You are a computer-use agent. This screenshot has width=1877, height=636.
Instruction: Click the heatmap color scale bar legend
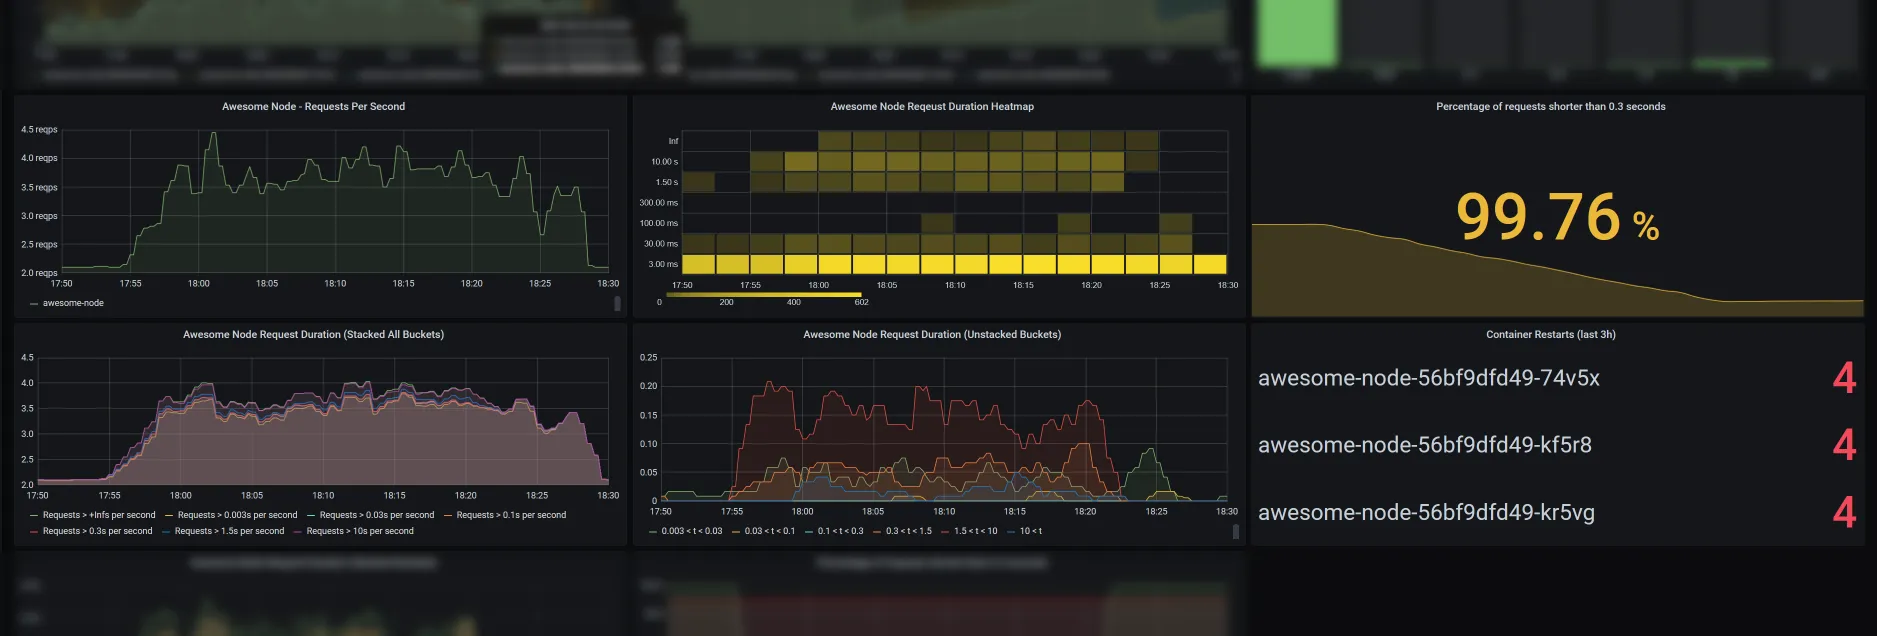coord(763,294)
